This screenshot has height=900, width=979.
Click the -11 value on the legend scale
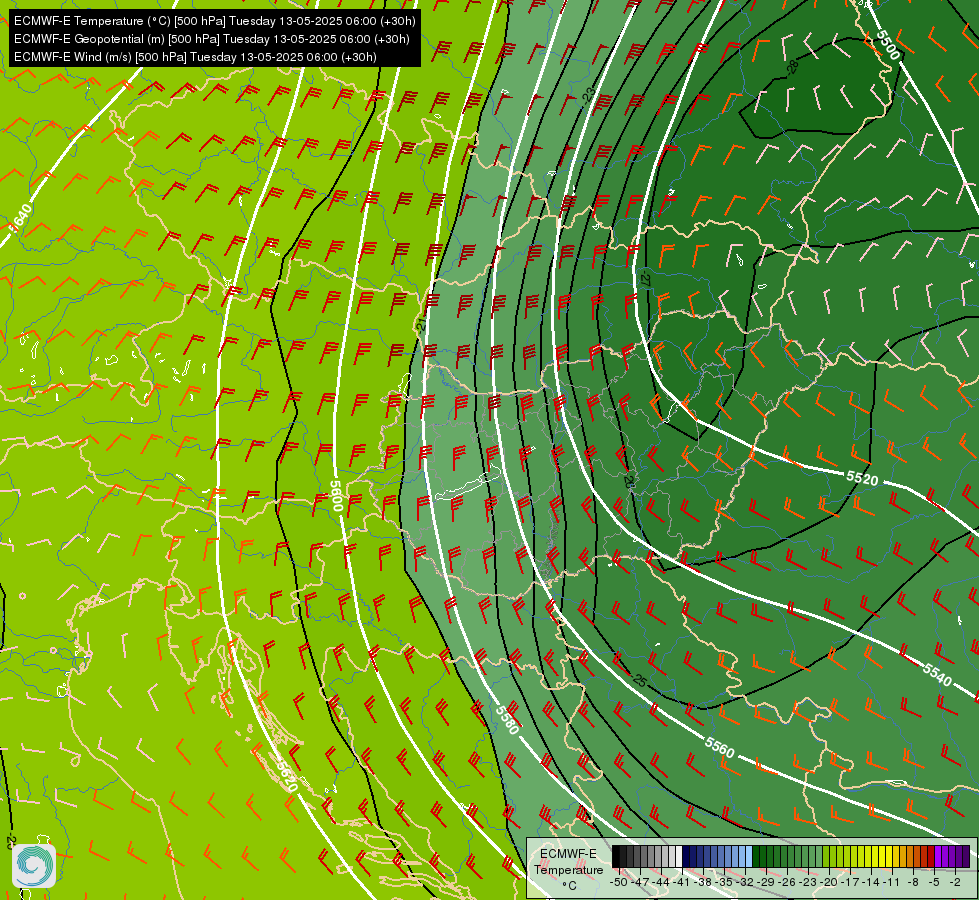tap(891, 882)
